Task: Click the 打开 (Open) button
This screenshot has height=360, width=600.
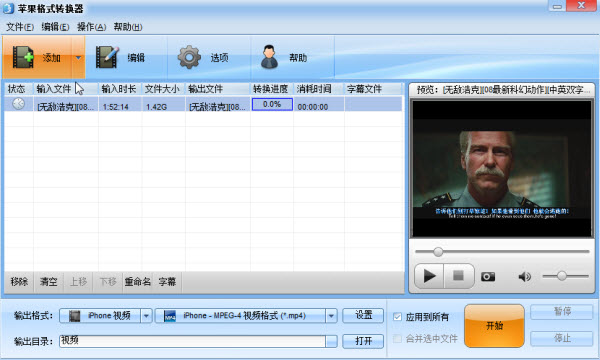Action: (x=363, y=341)
